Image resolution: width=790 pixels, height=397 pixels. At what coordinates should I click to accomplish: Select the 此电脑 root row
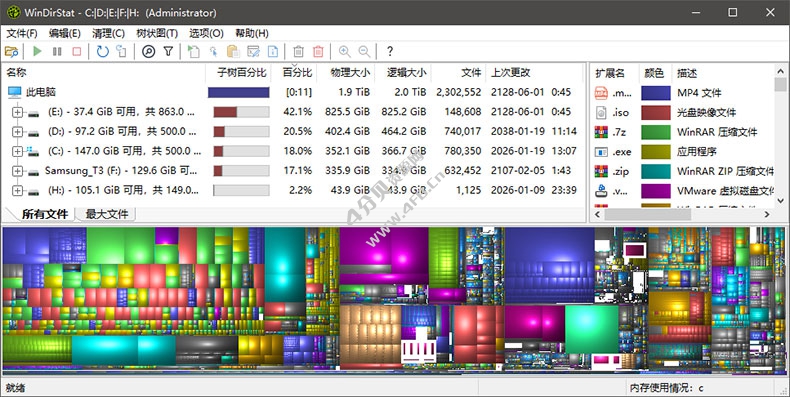(x=294, y=92)
